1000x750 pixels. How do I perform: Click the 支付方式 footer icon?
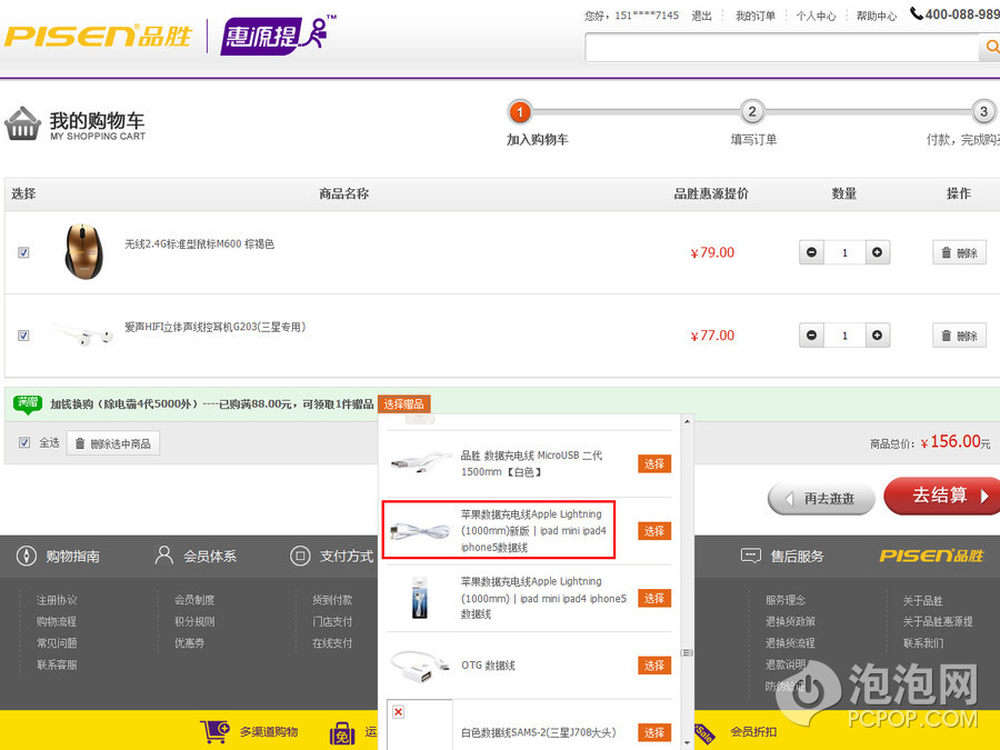tap(300, 555)
